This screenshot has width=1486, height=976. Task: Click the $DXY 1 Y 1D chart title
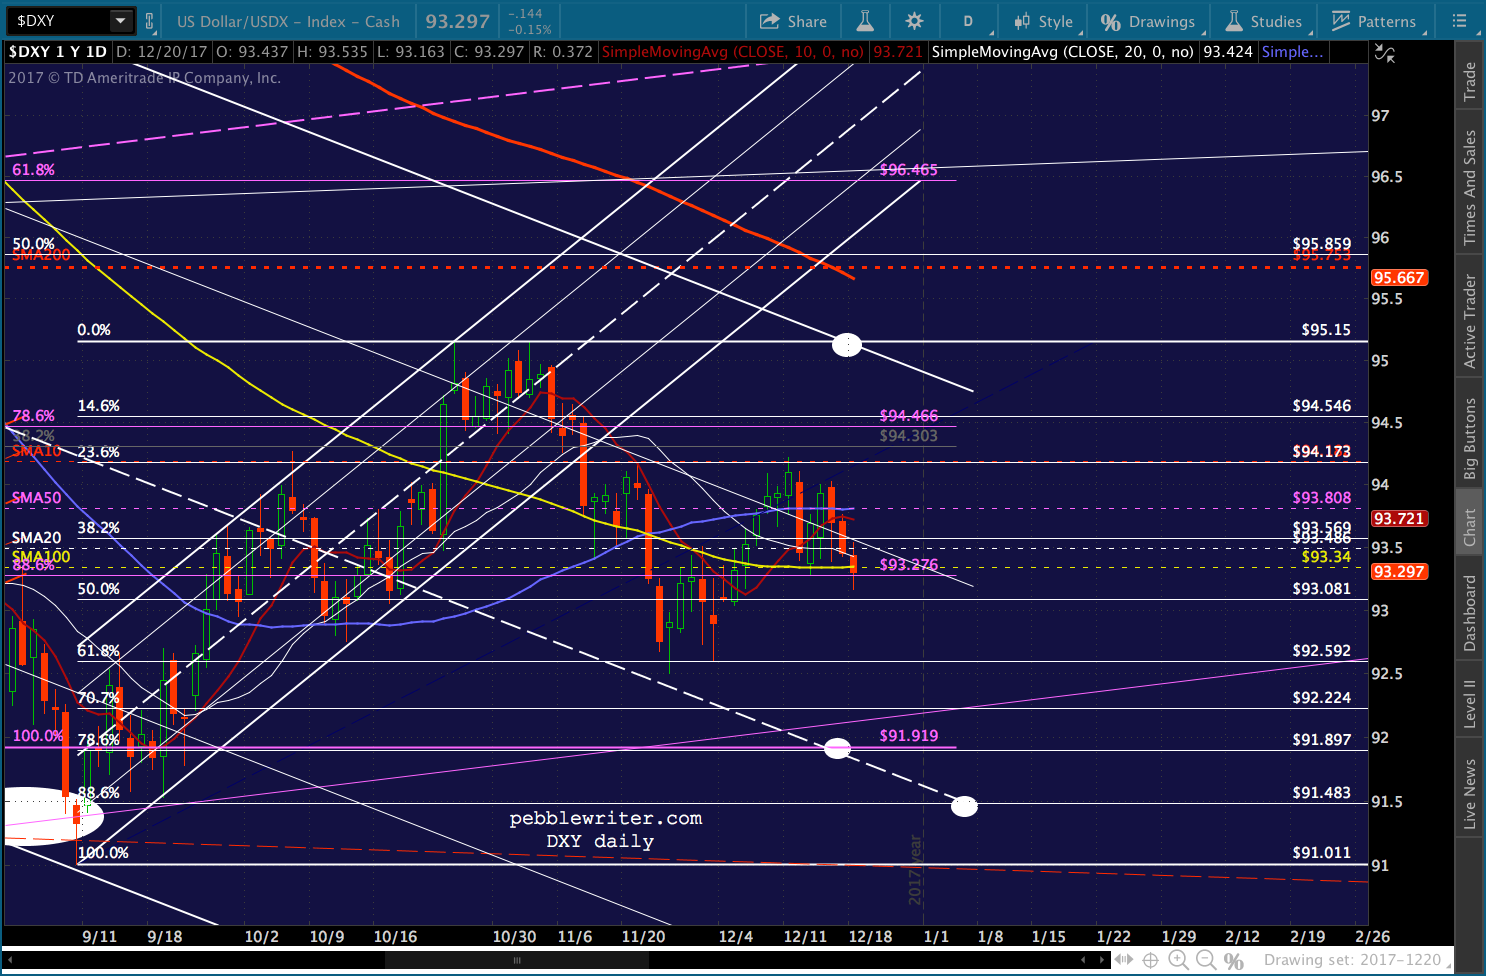coord(58,52)
